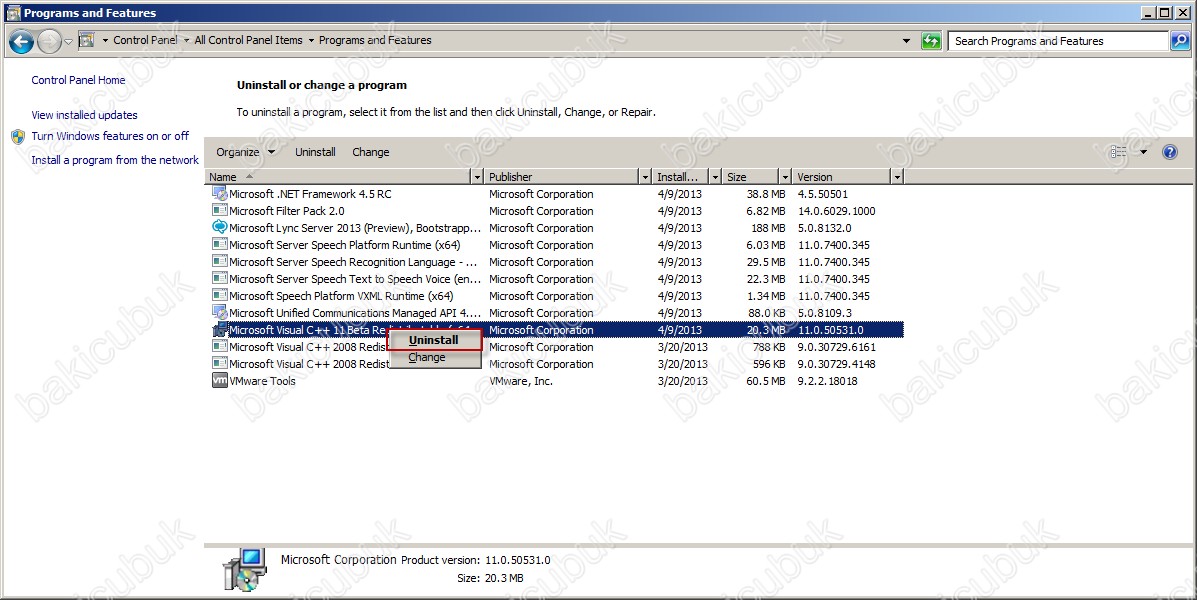Click the VMware, Inc. publisher cell
1197x600 pixels.
click(521, 381)
